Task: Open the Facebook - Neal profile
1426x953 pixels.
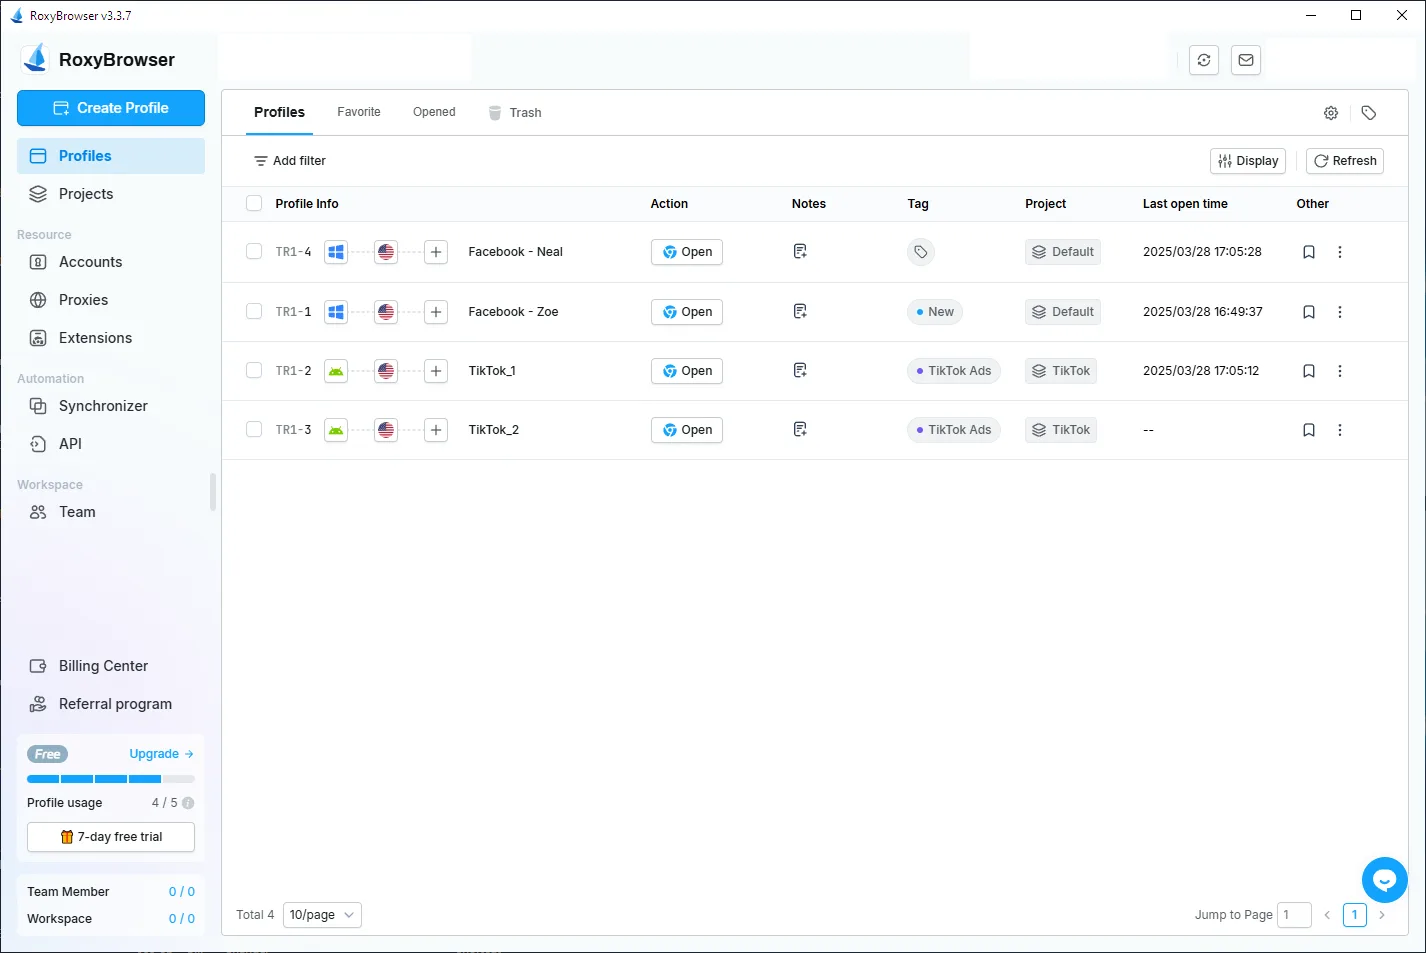Action: point(687,252)
